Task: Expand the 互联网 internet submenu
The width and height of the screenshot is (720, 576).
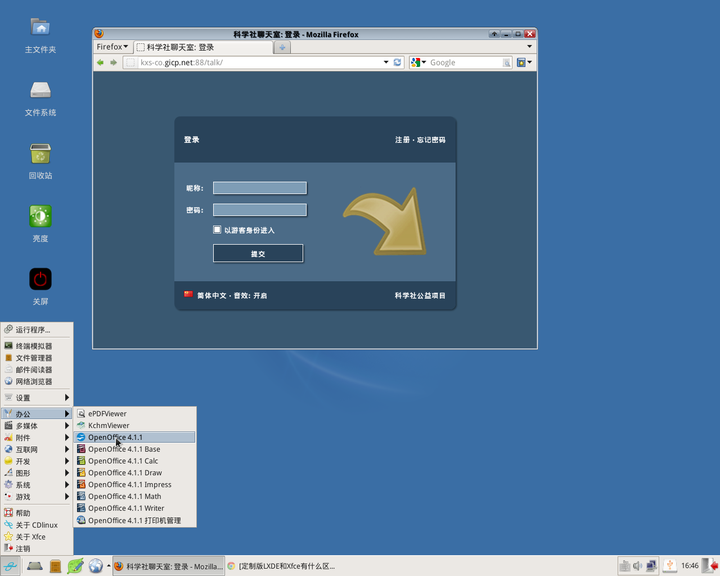Action: (x=37, y=450)
